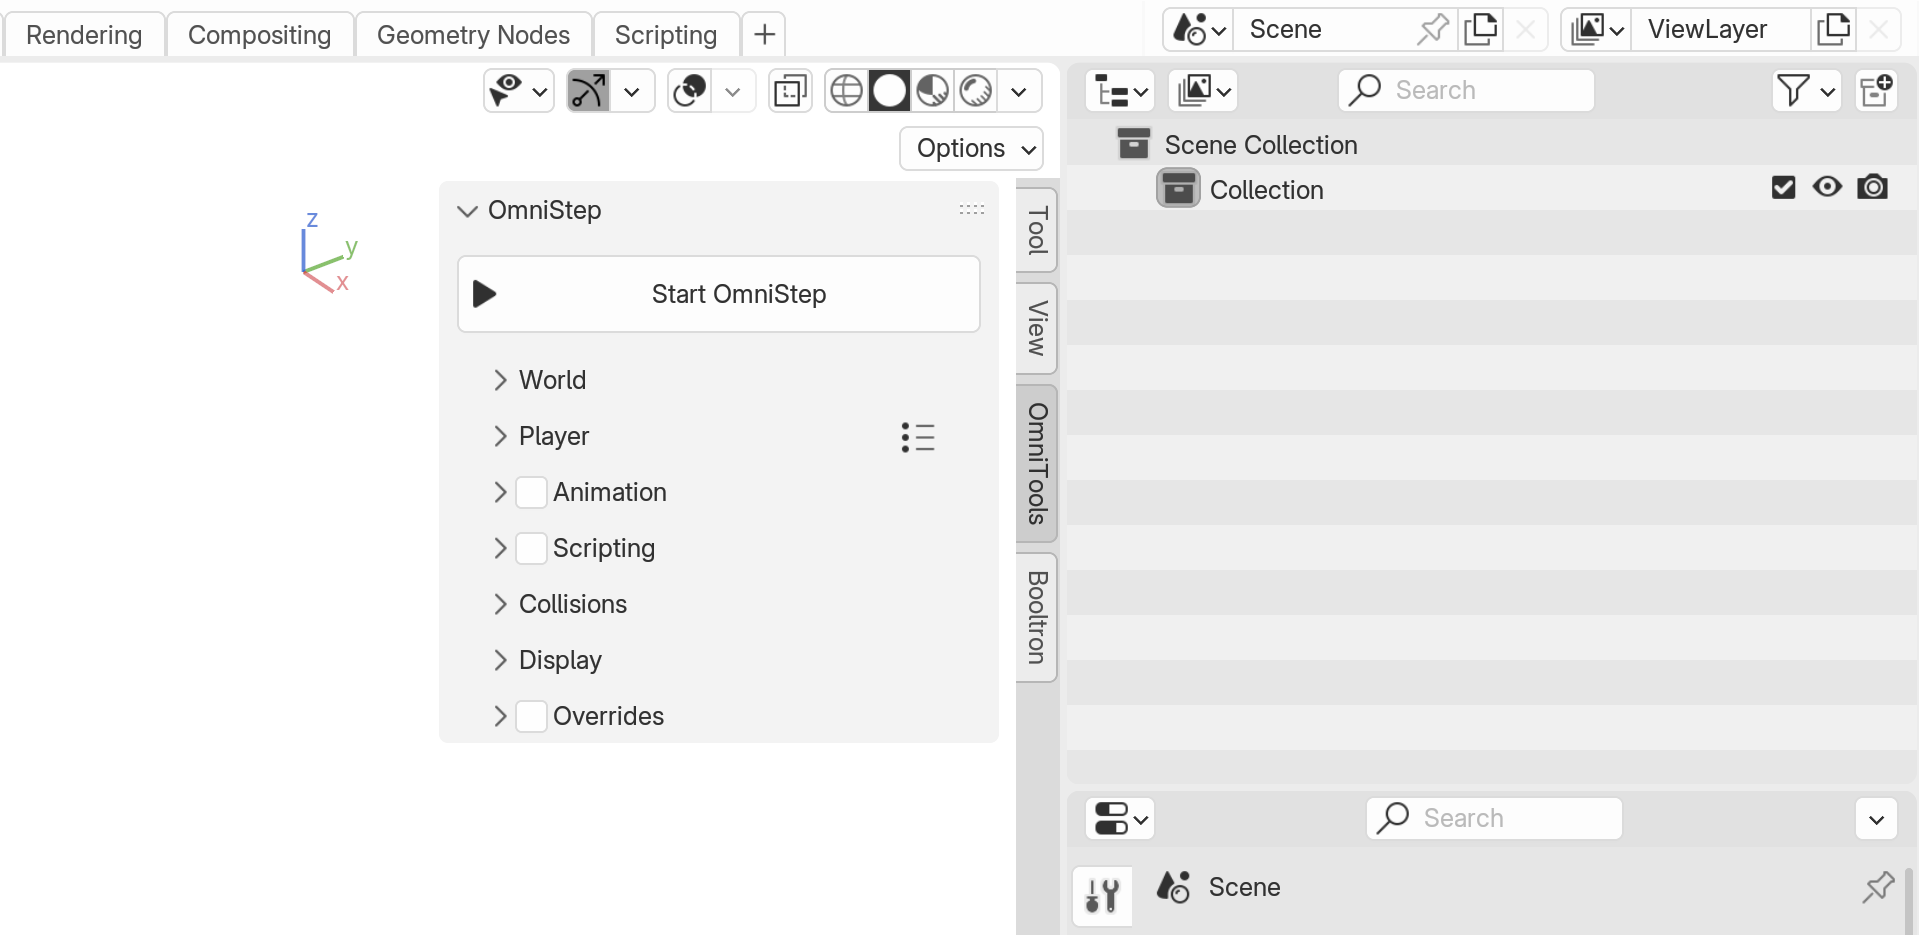Image resolution: width=1919 pixels, height=935 pixels.
Task: Expand the Scripting subpanel arrow
Action: click(501, 548)
